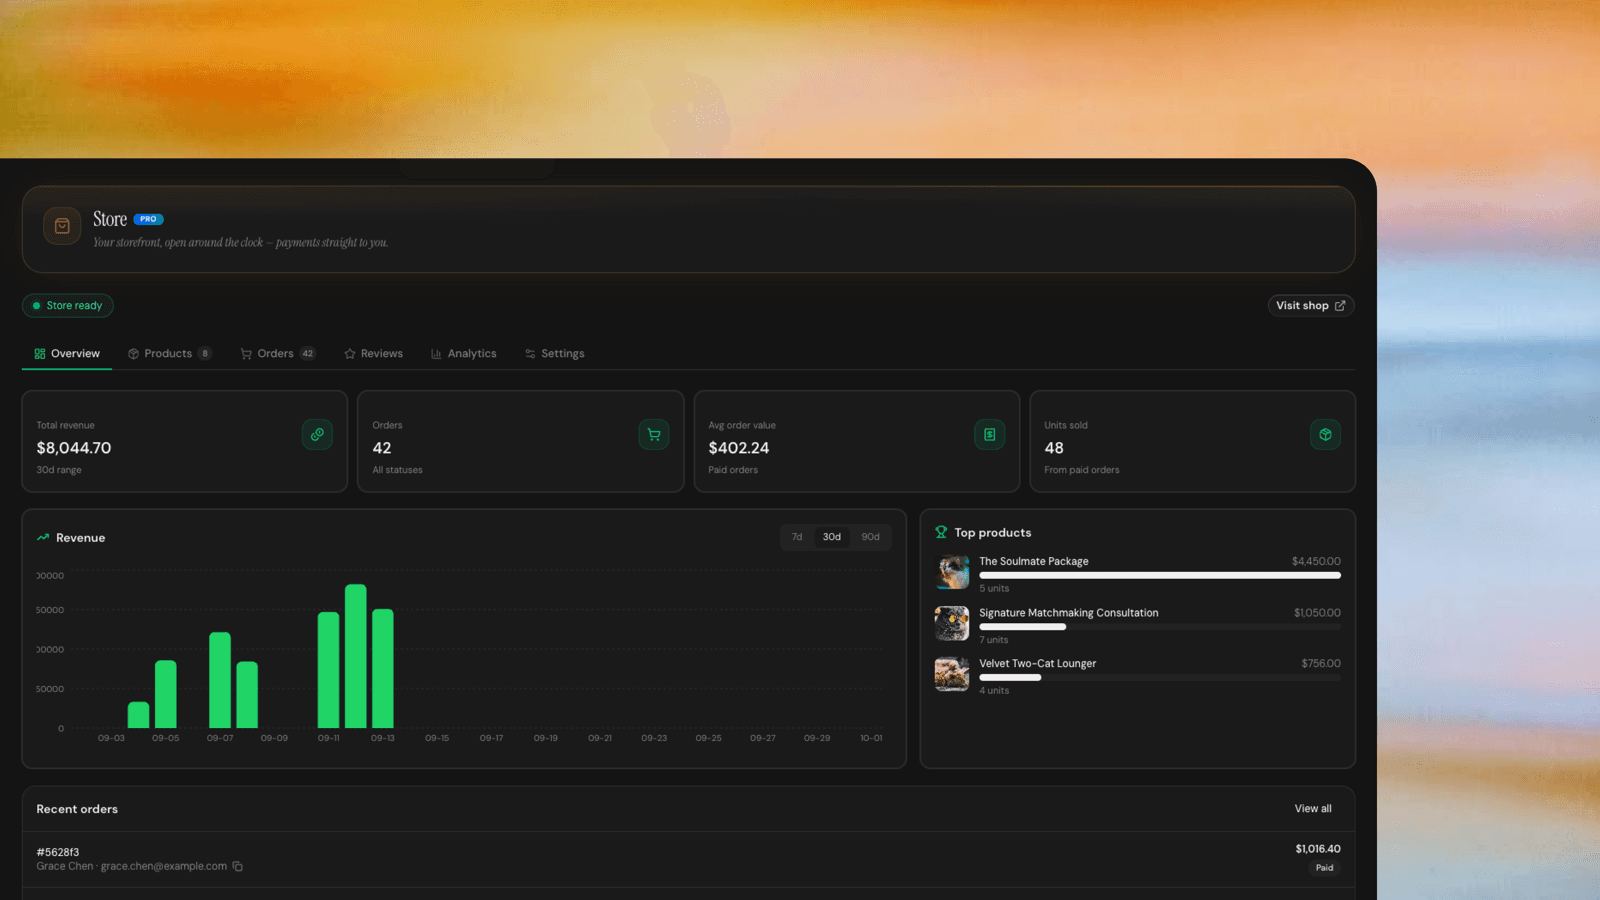Open shop via Visit shop button
This screenshot has width=1600, height=900.
(1310, 306)
